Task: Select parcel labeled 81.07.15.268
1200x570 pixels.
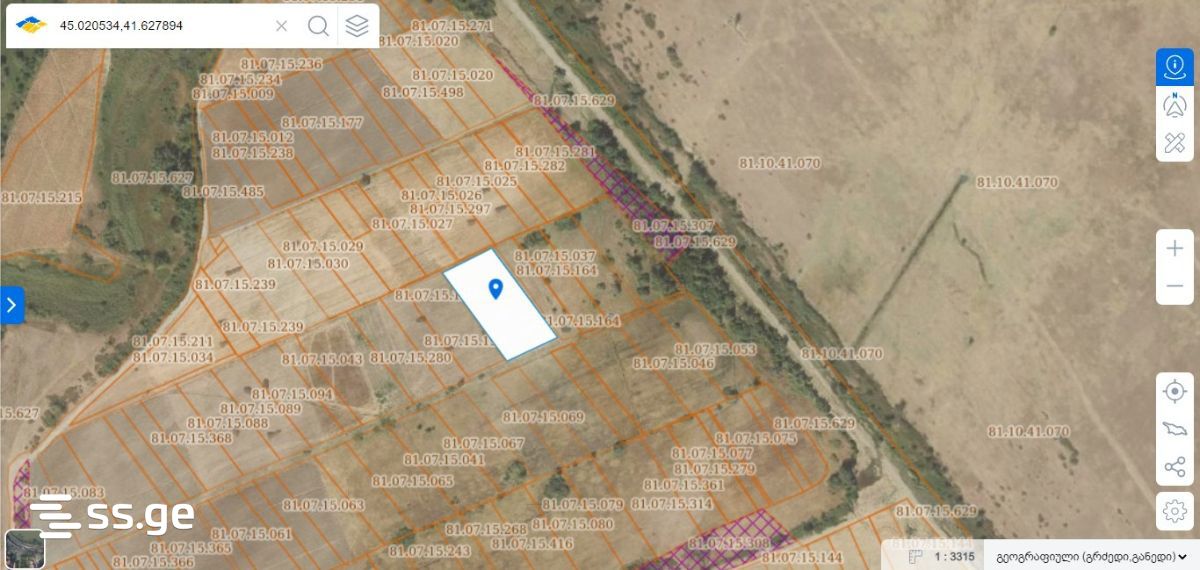Action: click(x=486, y=529)
